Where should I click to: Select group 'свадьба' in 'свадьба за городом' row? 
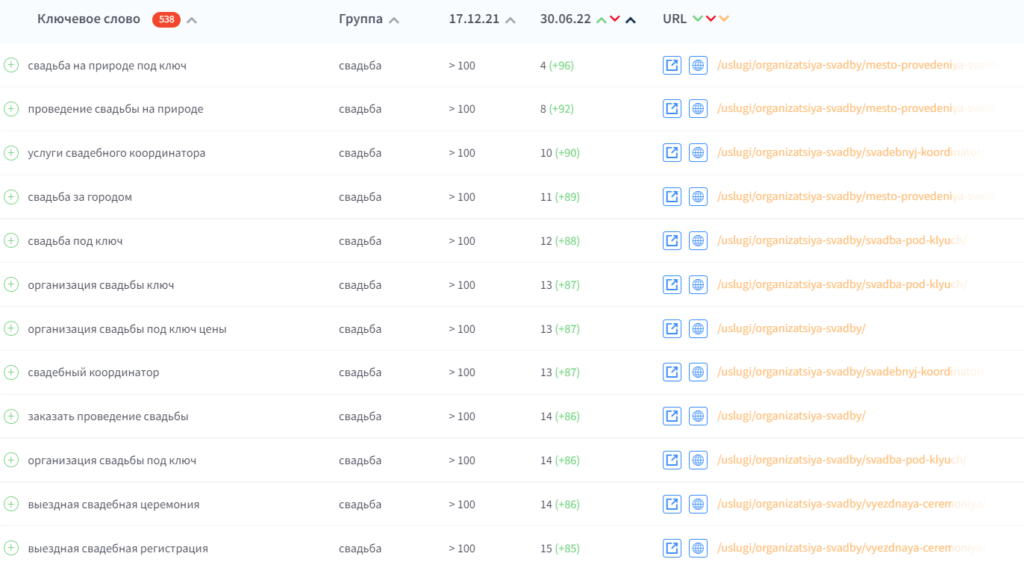[x=360, y=197]
